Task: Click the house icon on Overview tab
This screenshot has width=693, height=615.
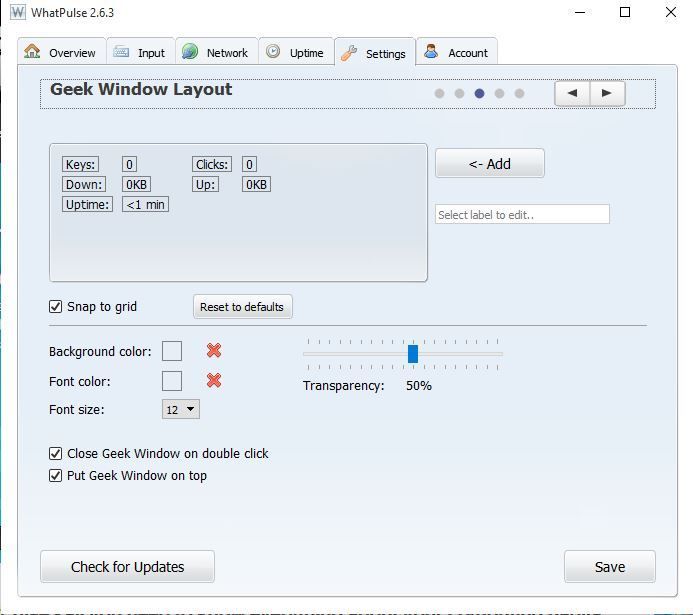Action: [32, 51]
